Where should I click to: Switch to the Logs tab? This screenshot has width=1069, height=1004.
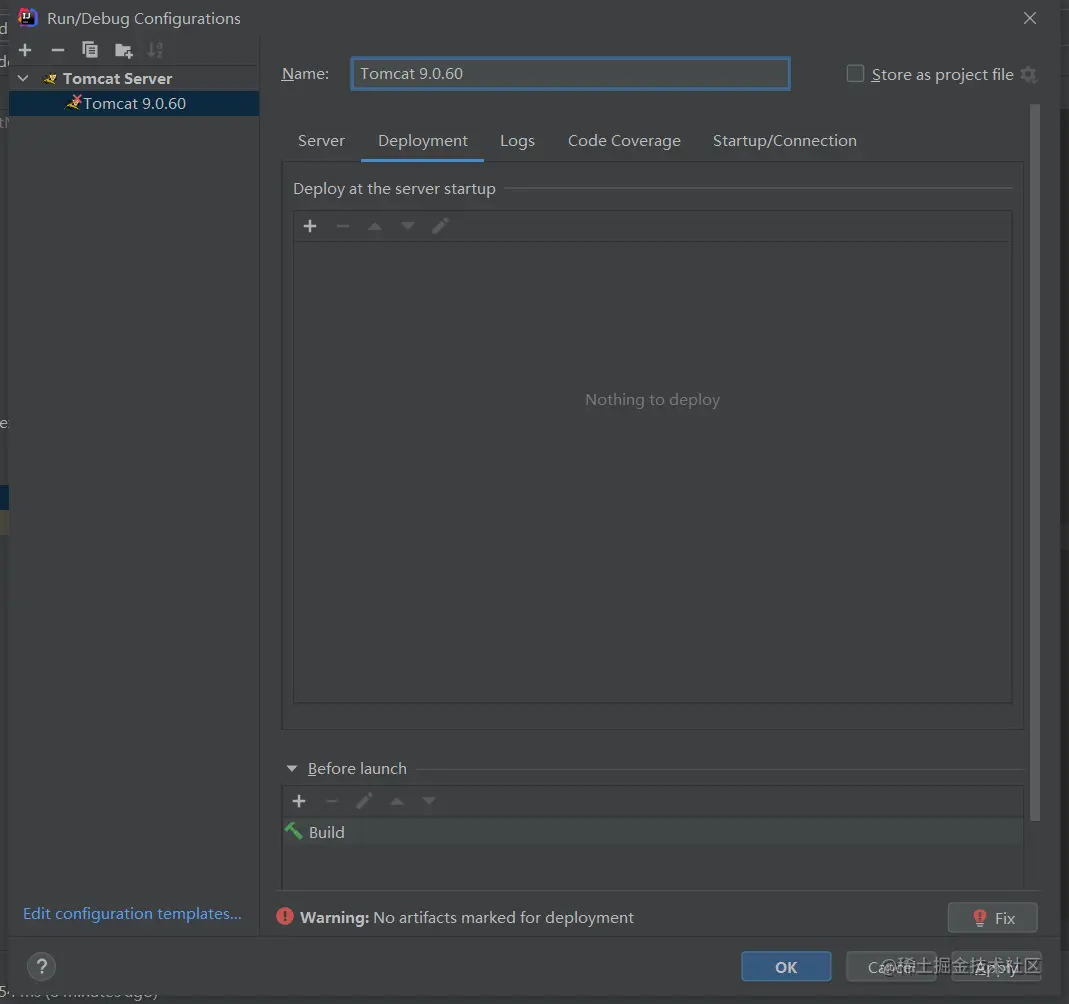517,140
